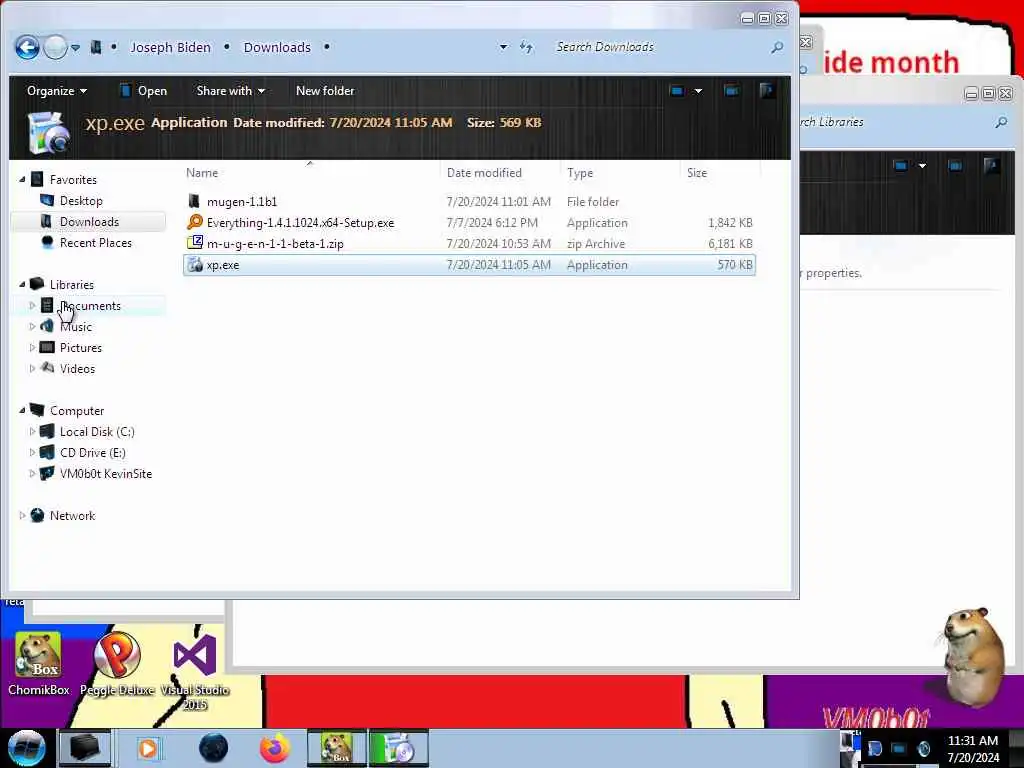
Task: Click the Explorer taskbar button
Action: pos(84,748)
